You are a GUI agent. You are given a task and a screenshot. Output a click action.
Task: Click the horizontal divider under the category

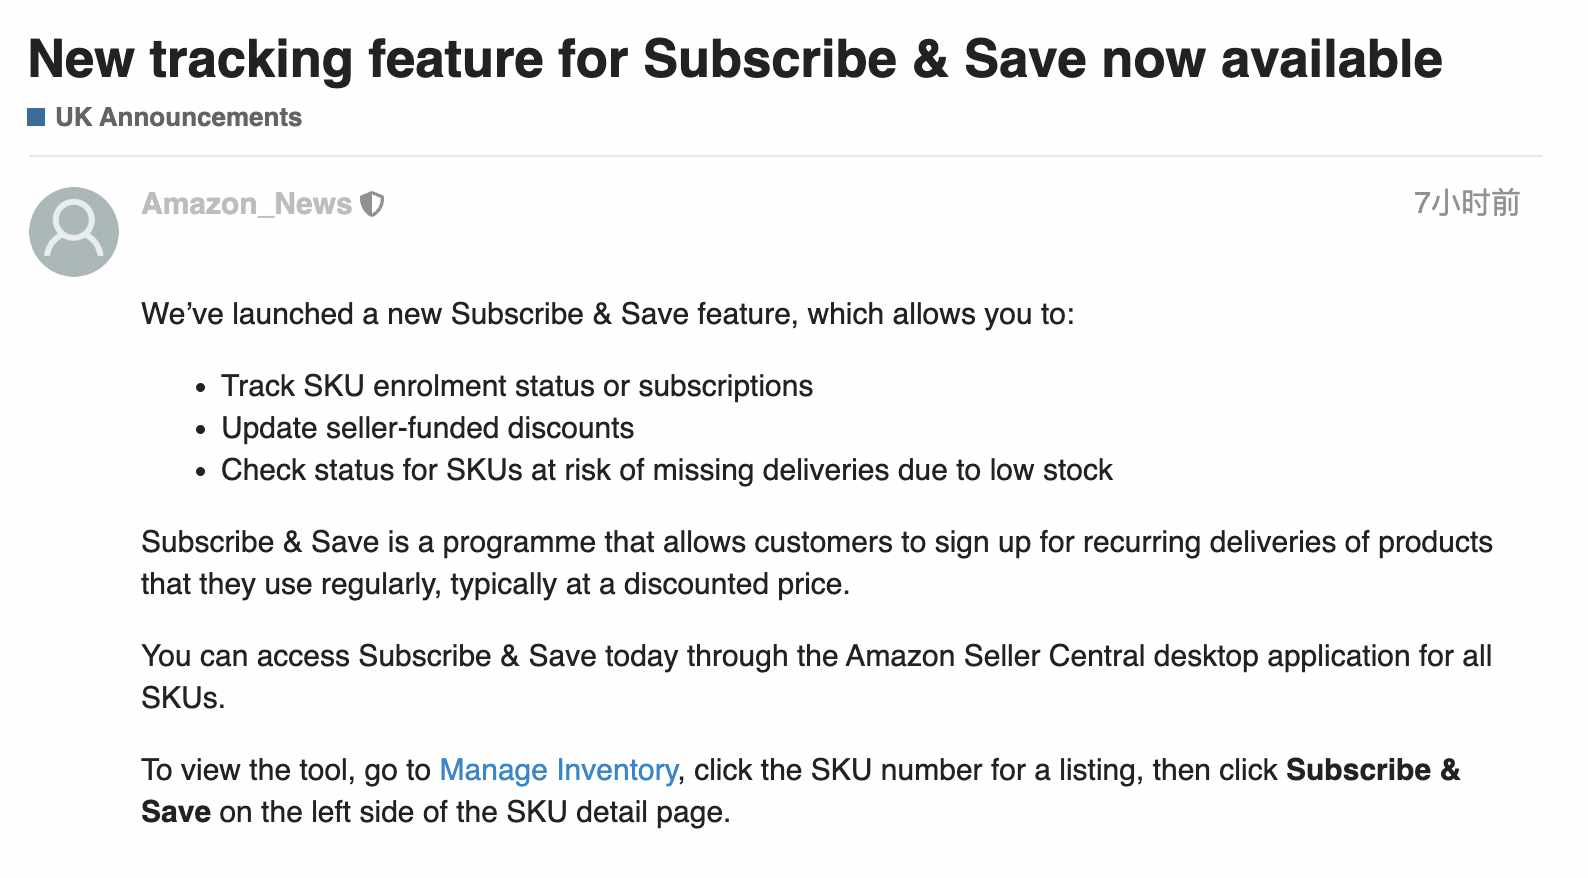pos(785,156)
